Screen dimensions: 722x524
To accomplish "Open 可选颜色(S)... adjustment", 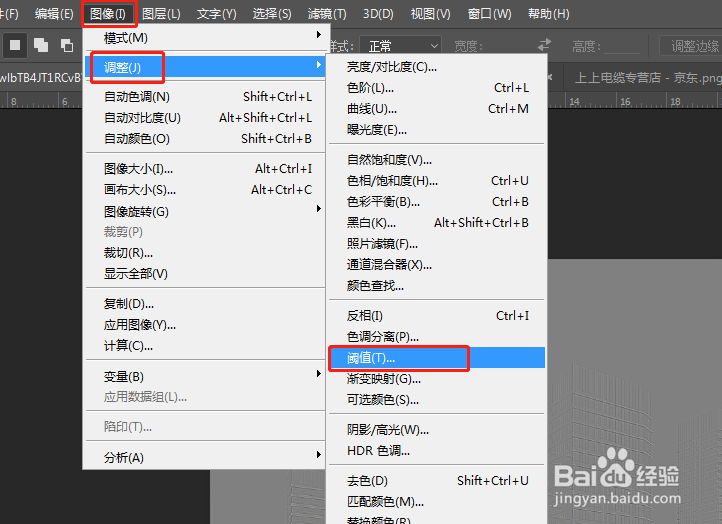I will click(437, 400).
